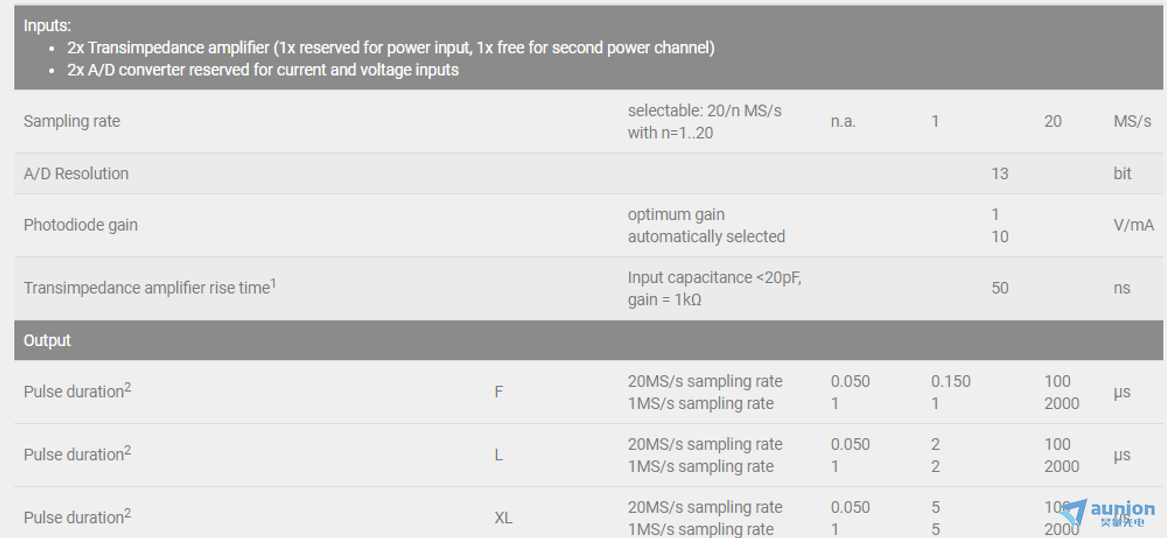Select the Pulse duration XL row label
1167x538 pixels.
(x=77, y=516)
